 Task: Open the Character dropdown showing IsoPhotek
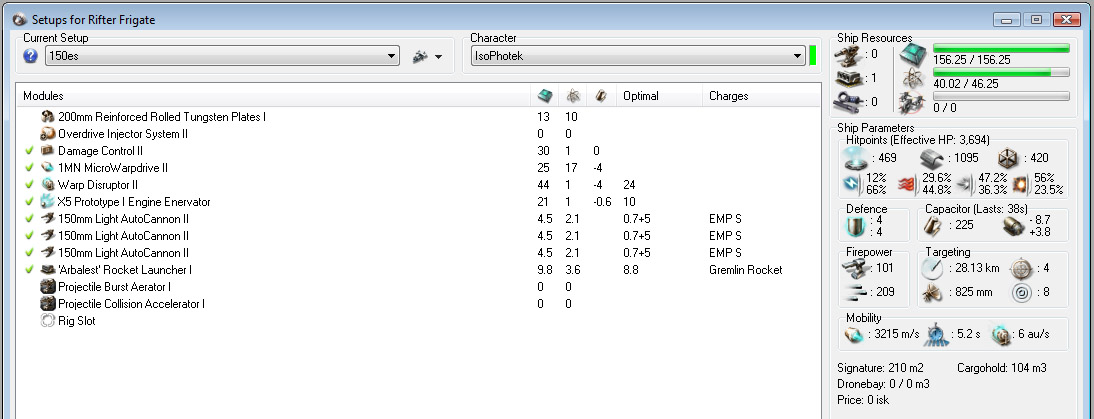coord(638,56)
